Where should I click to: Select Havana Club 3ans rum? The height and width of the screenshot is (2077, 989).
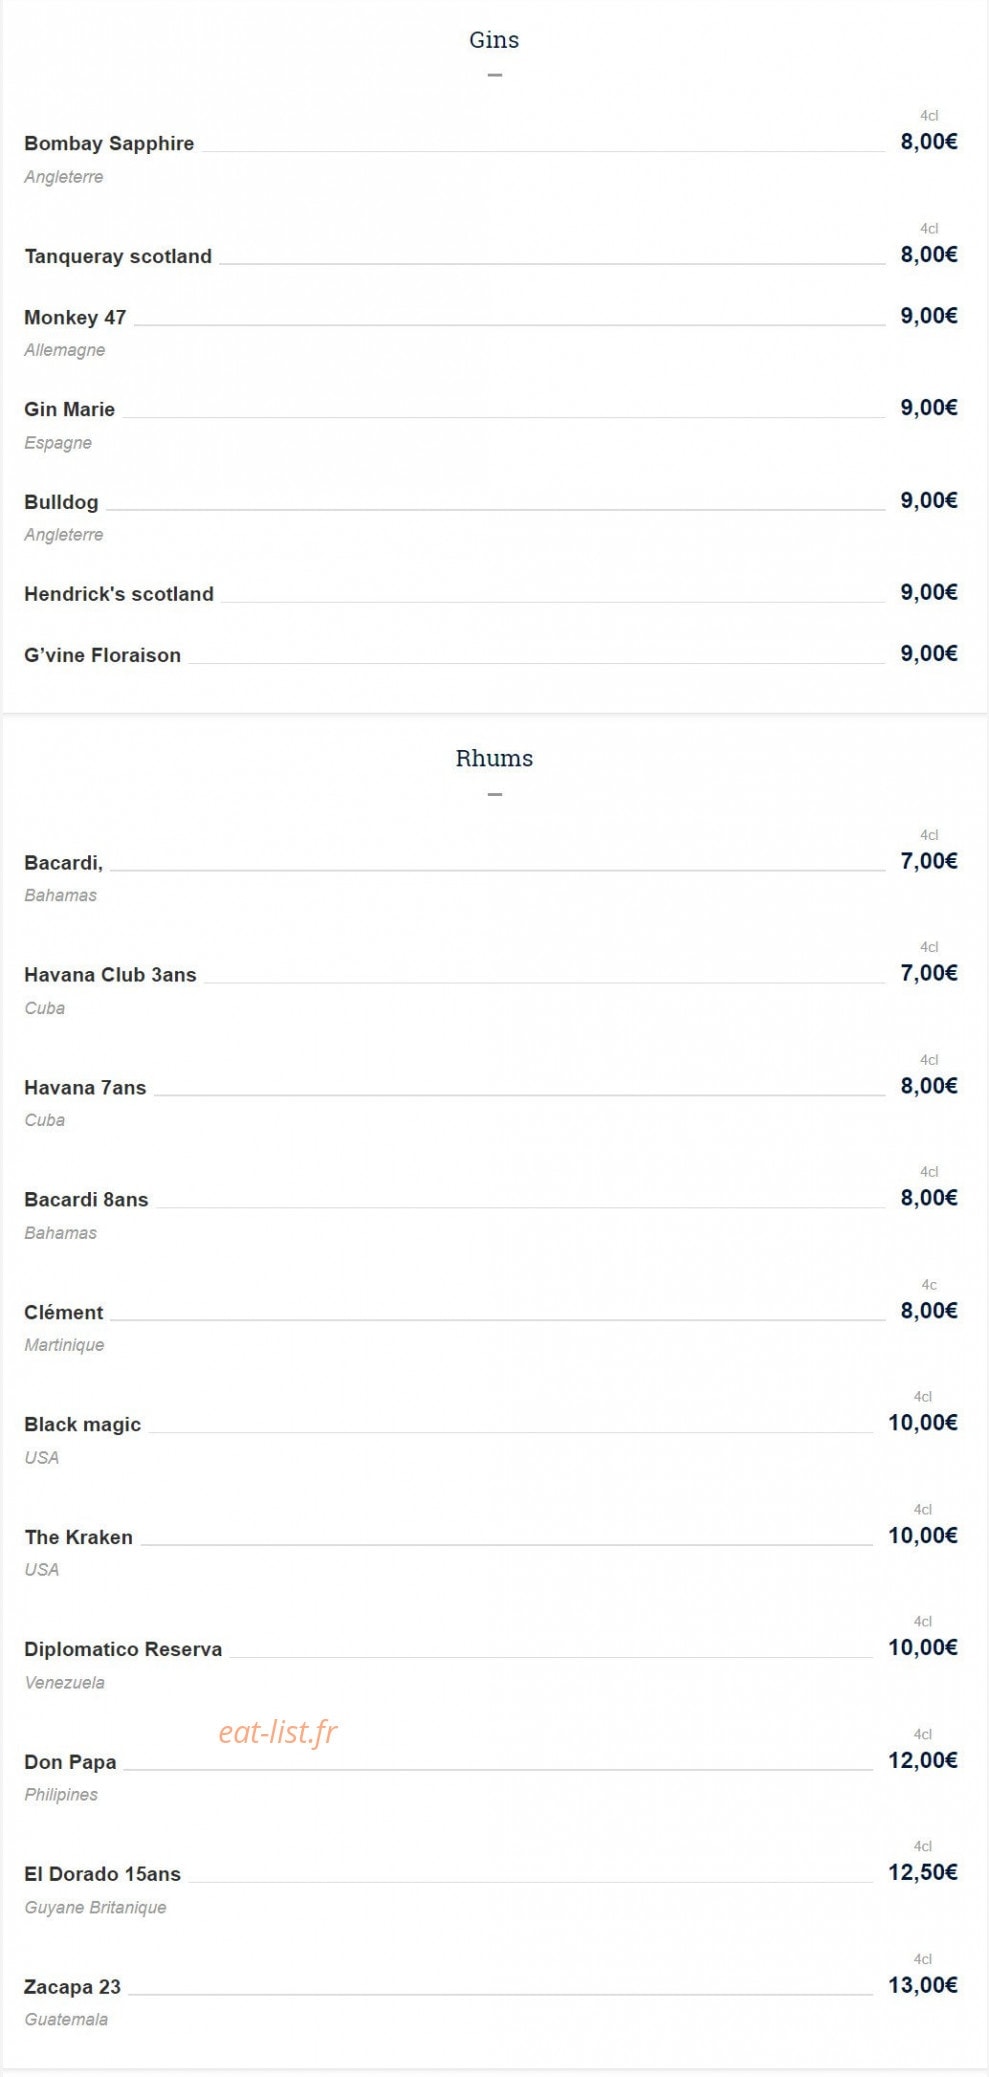point(110,974)
